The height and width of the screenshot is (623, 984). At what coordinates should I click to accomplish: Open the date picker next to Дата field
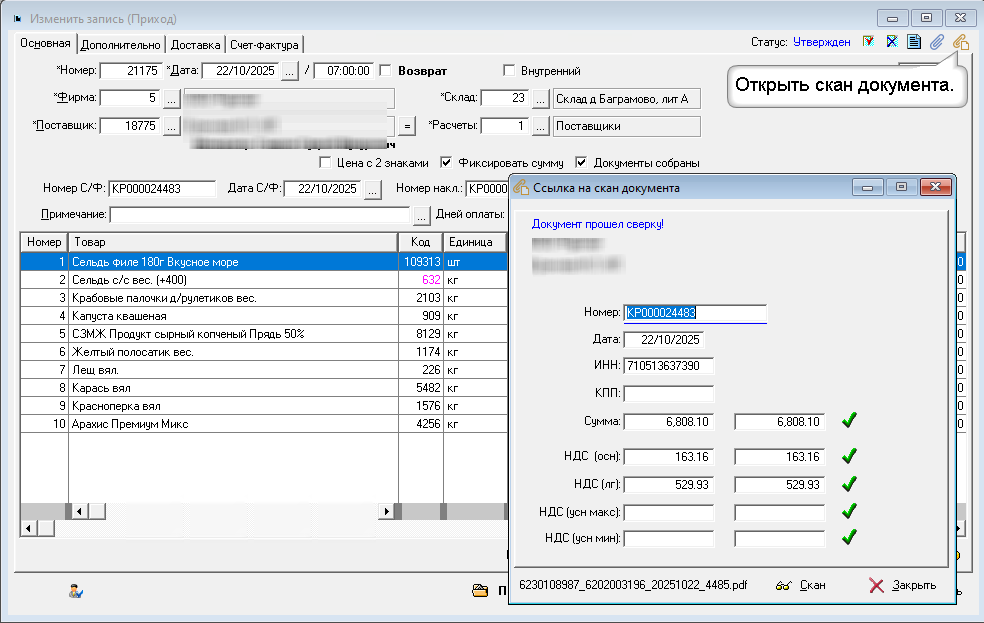(x=289, y=71)
